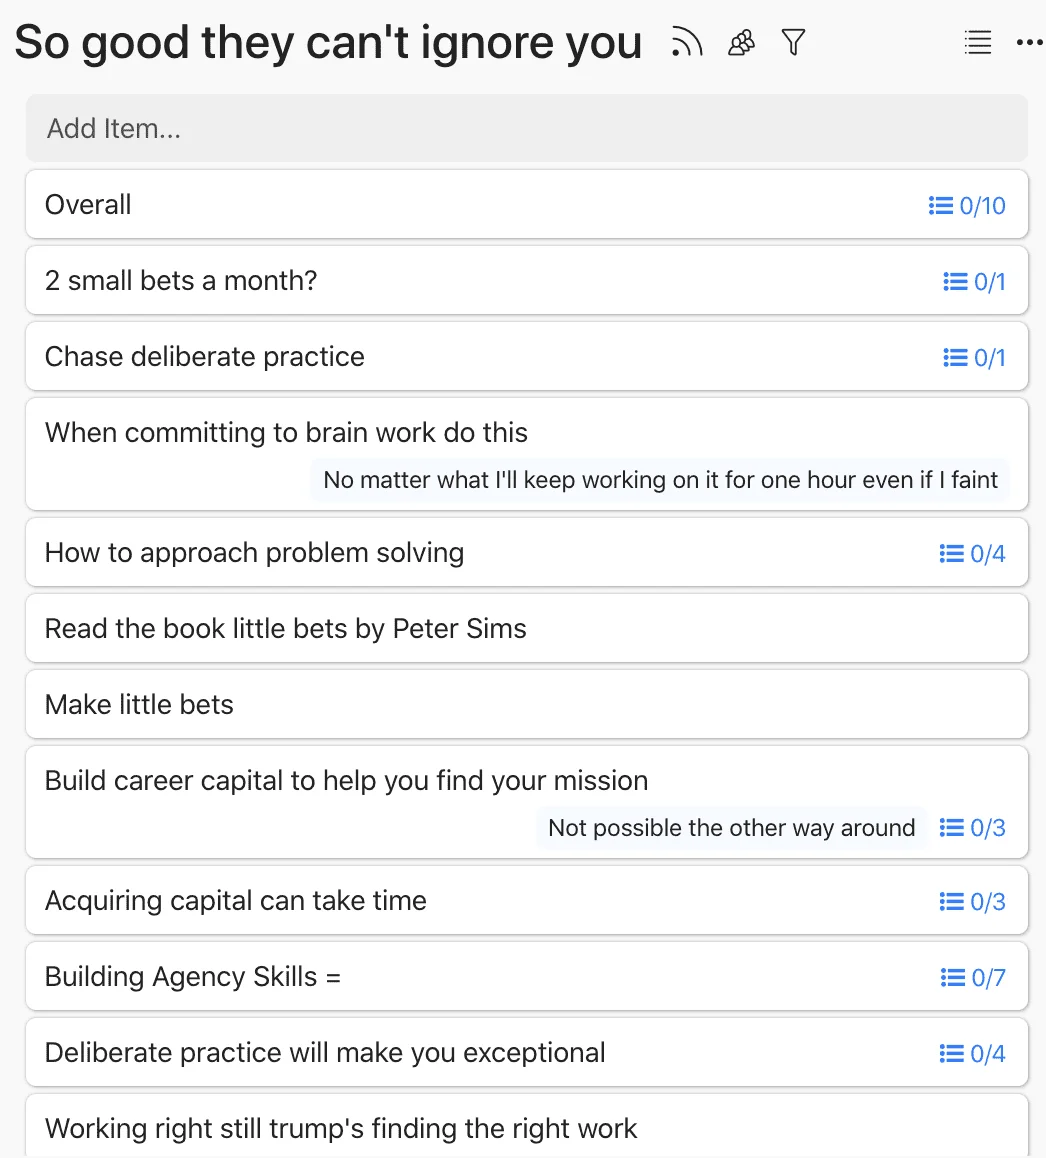Expand How to approach problem solving 0/4
The width and height of the screenshot is (1046, 1158).
click(972, 553)
